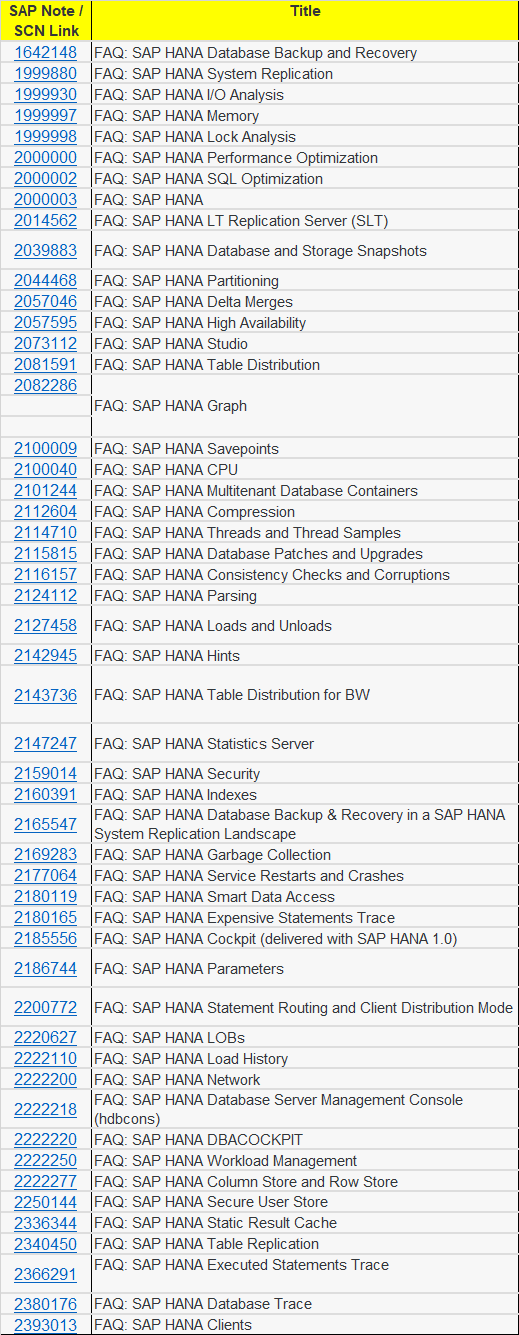519x1335 pixels.
Task: Open SAP Note 2073112 link
Action: coord(45,344)
